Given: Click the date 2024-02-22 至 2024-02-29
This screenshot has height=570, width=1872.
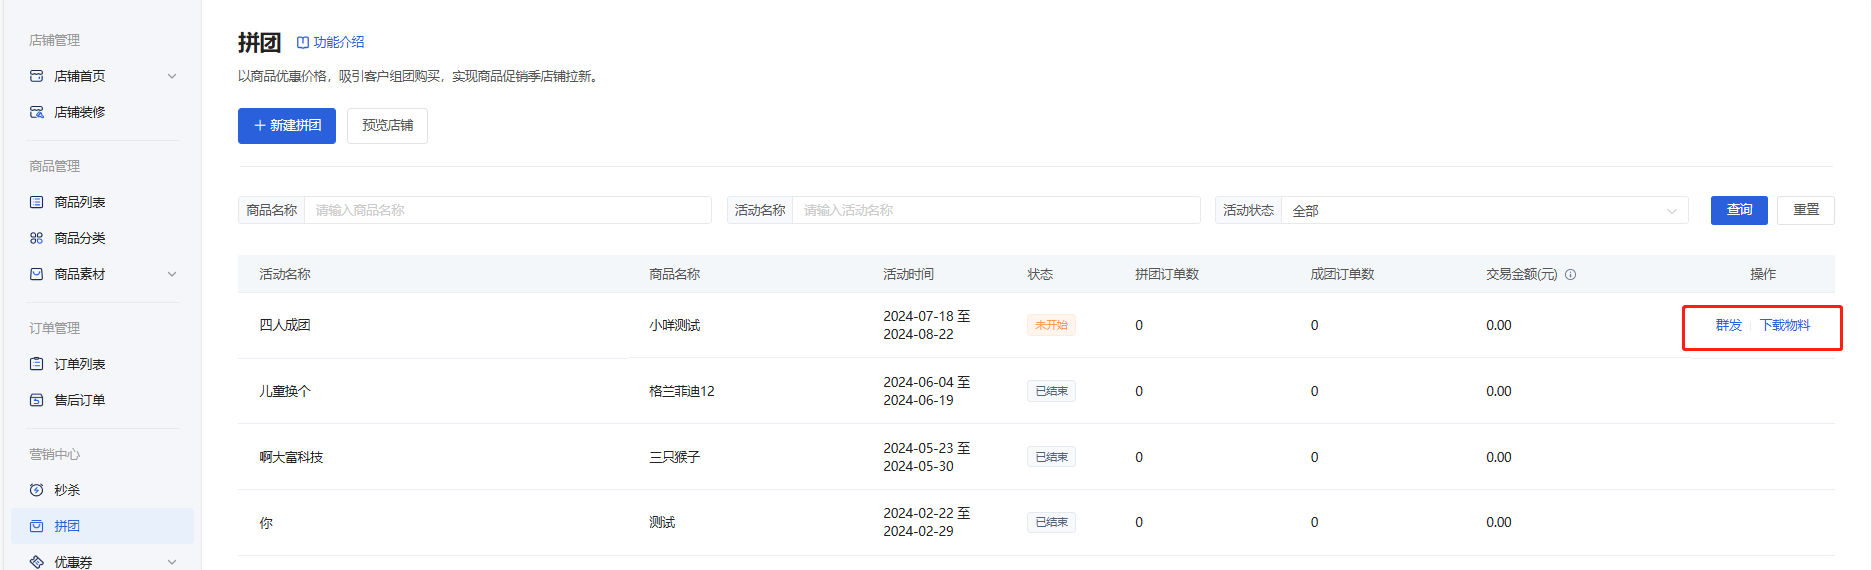Looking at the screenshot, I should (x=927, y=522).
